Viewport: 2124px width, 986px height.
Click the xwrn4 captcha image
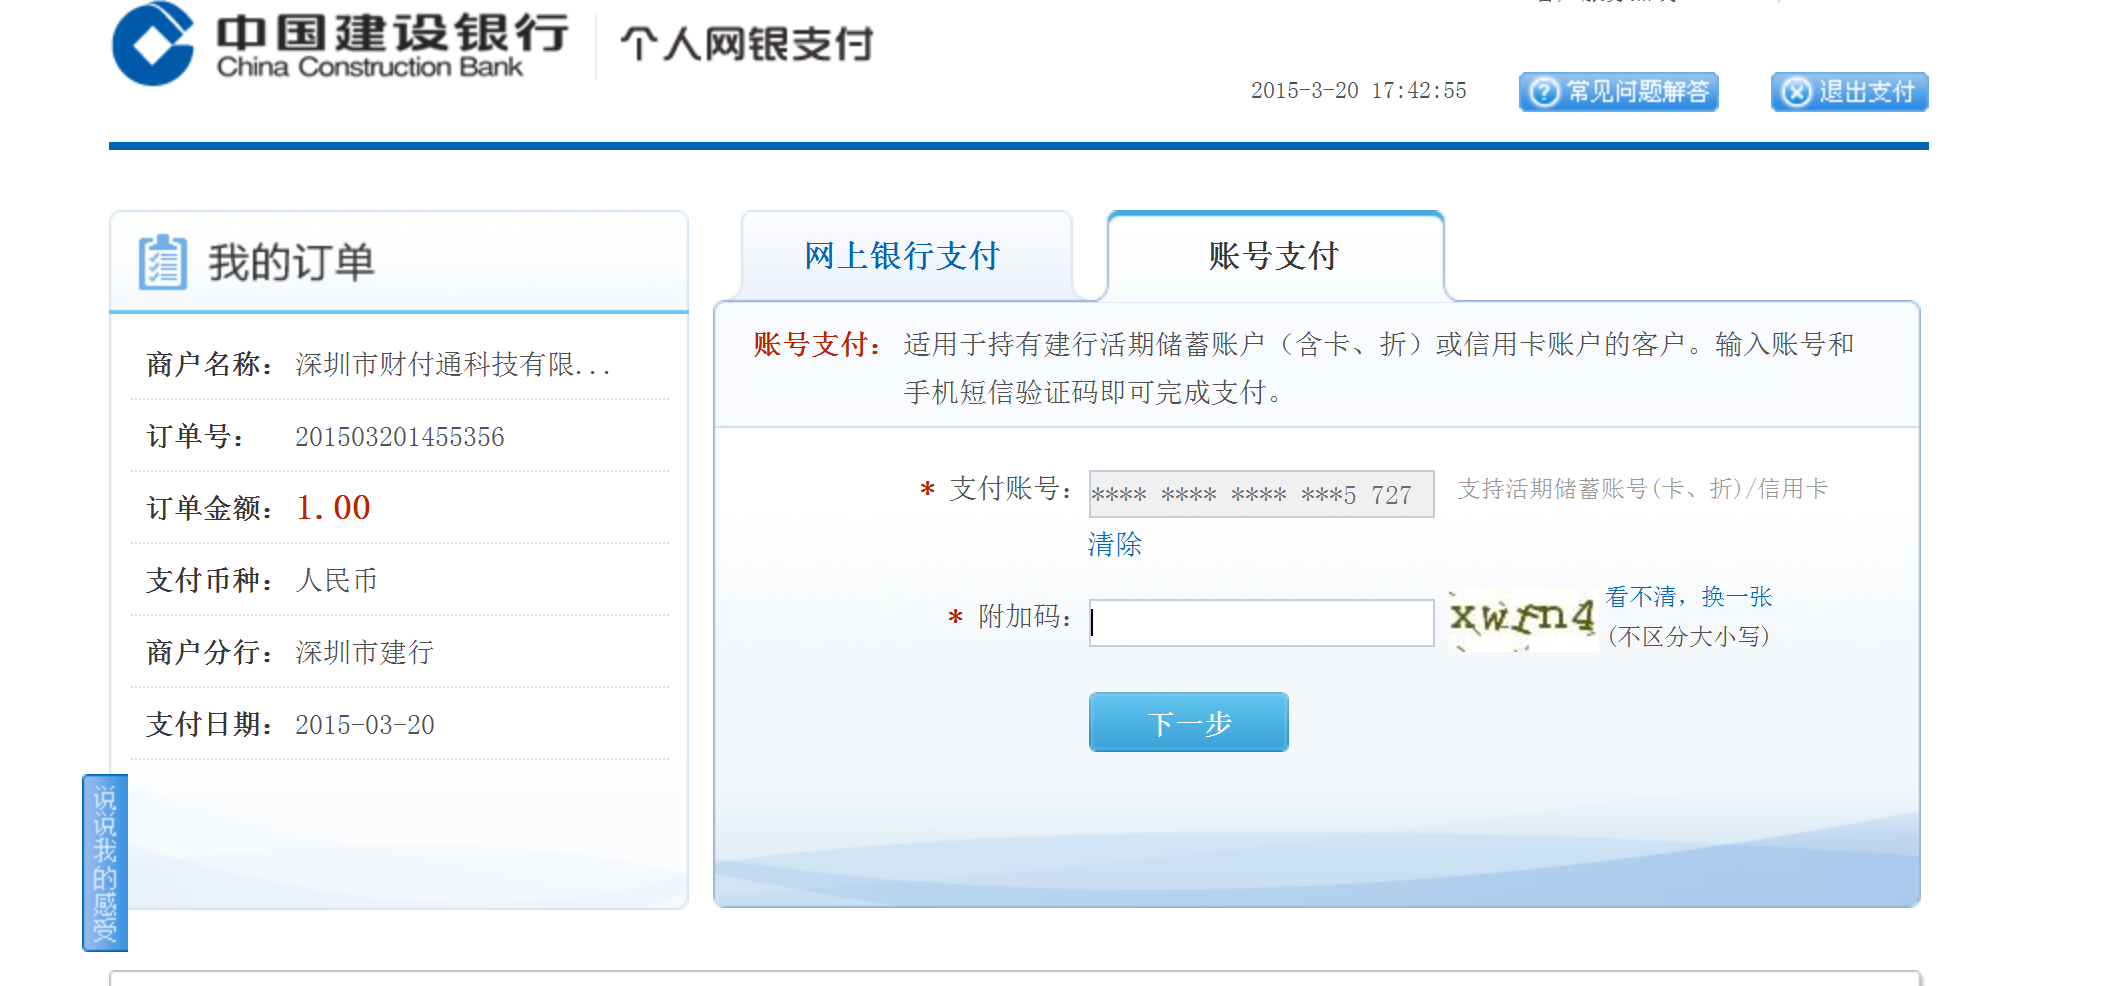point(1522,619)
